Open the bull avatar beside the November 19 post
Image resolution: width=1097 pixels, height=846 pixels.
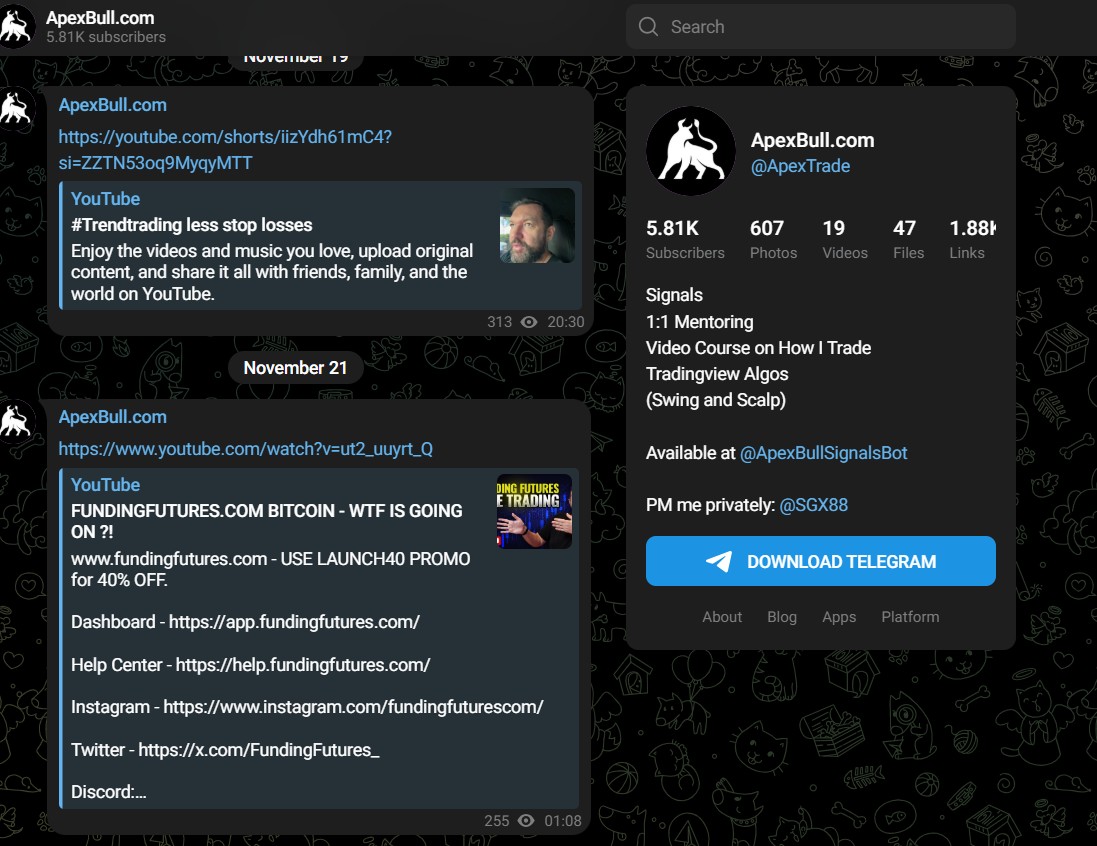(x=15, y=109)
